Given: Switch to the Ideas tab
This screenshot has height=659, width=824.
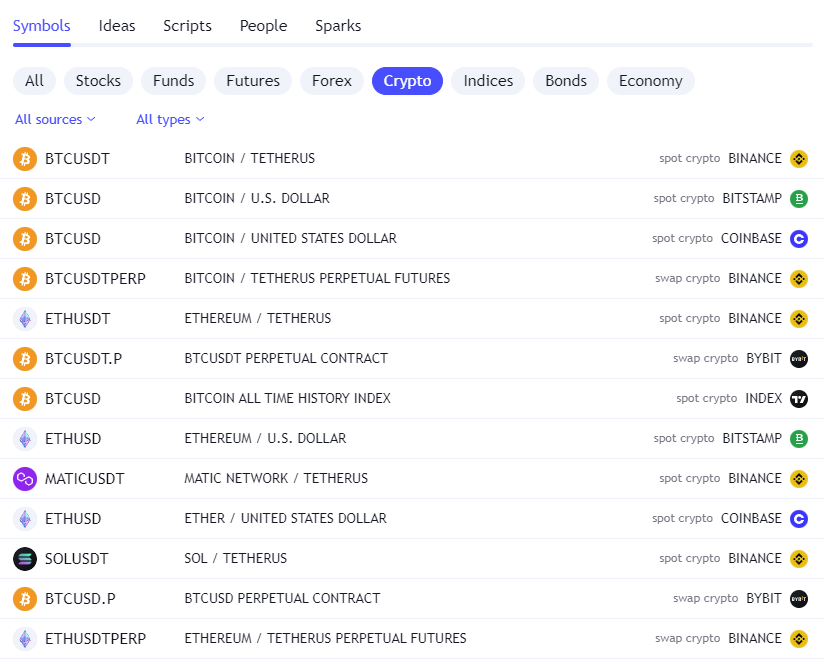Looking at the screenshot, I should [x=117, y=26].
